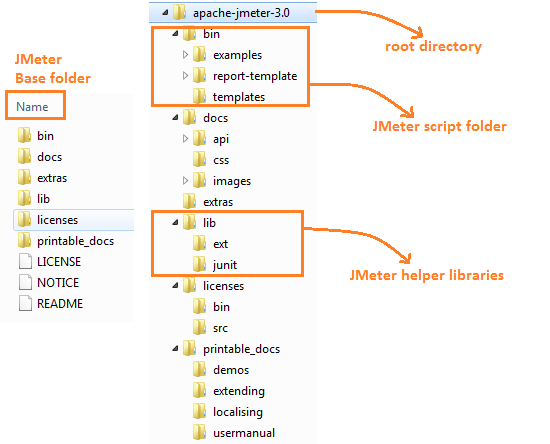The image size is (550, 444).
Task: Click the extending folder icon
Action: coord(200,391)
